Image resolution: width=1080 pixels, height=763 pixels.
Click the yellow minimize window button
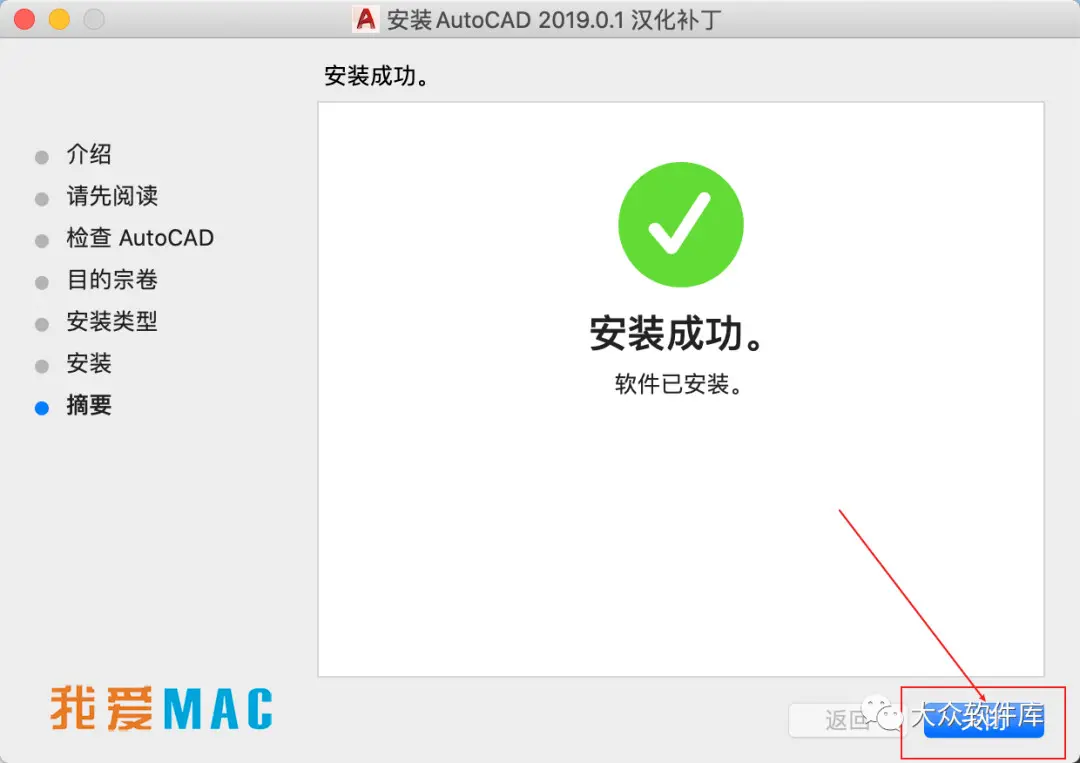pyautogui.click(x=59, y=19)
